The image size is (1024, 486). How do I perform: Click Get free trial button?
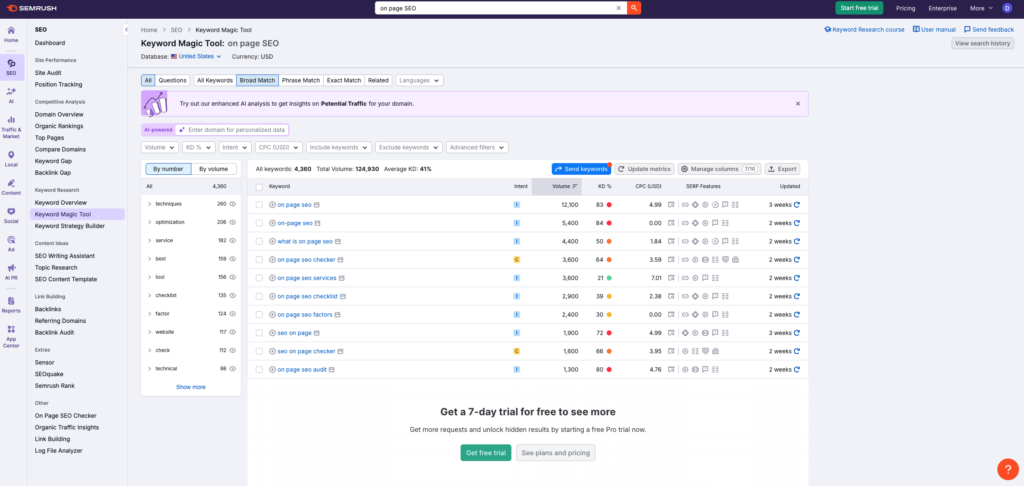(486, 453)
